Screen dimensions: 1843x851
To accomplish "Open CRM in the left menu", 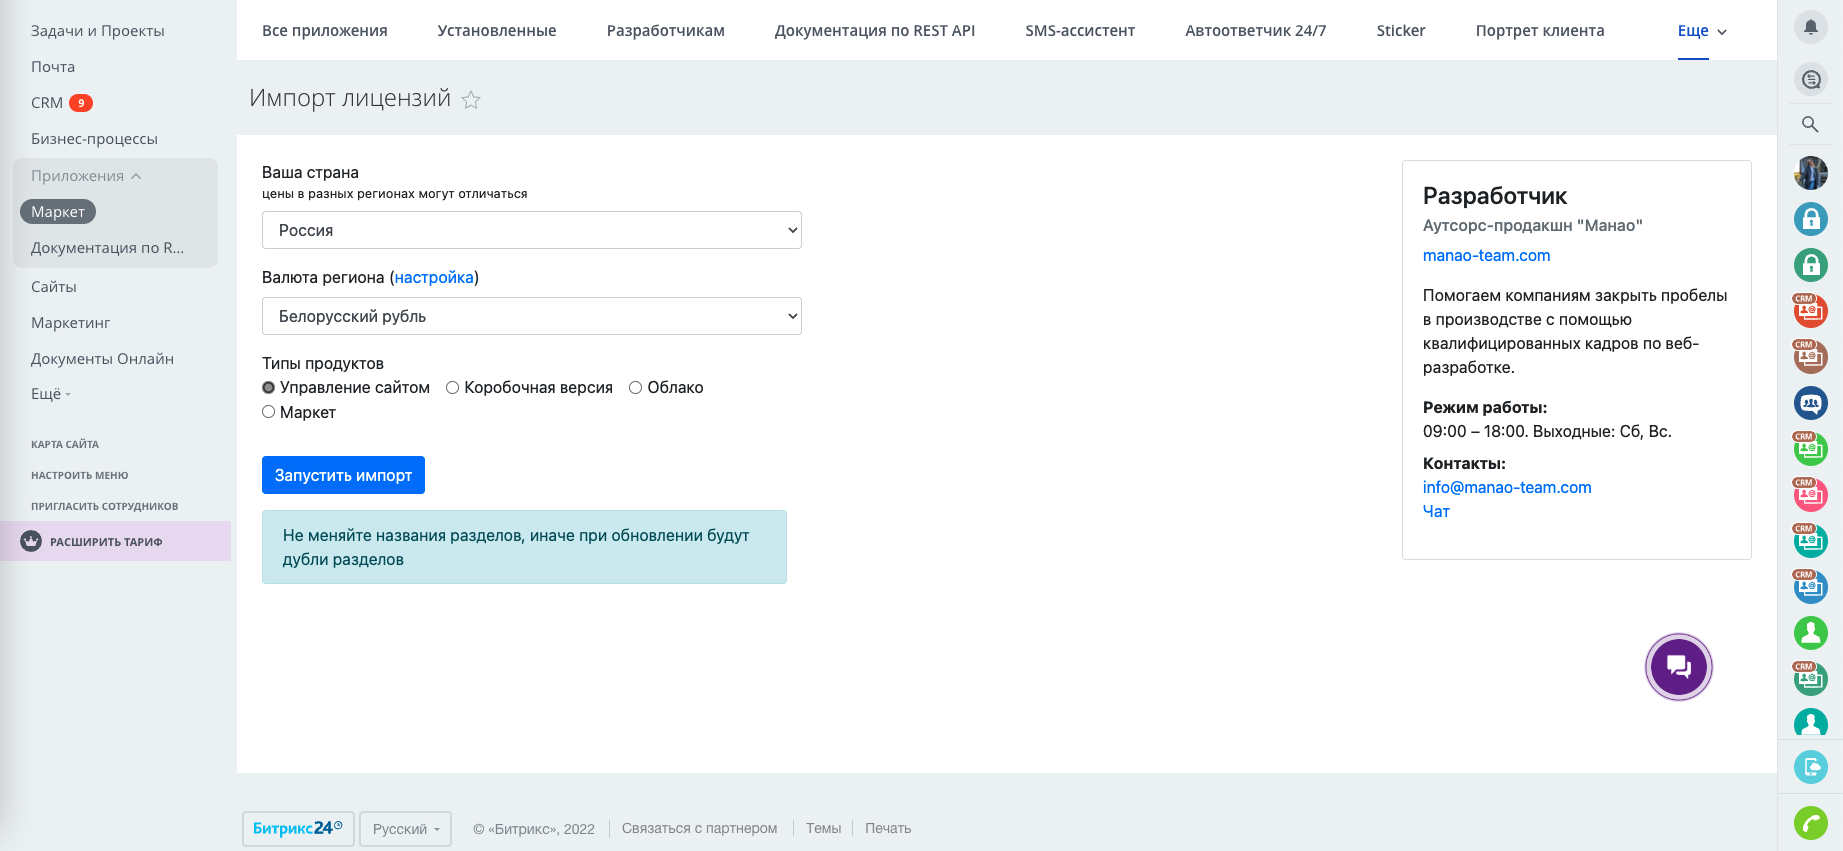I will (47, 103).
